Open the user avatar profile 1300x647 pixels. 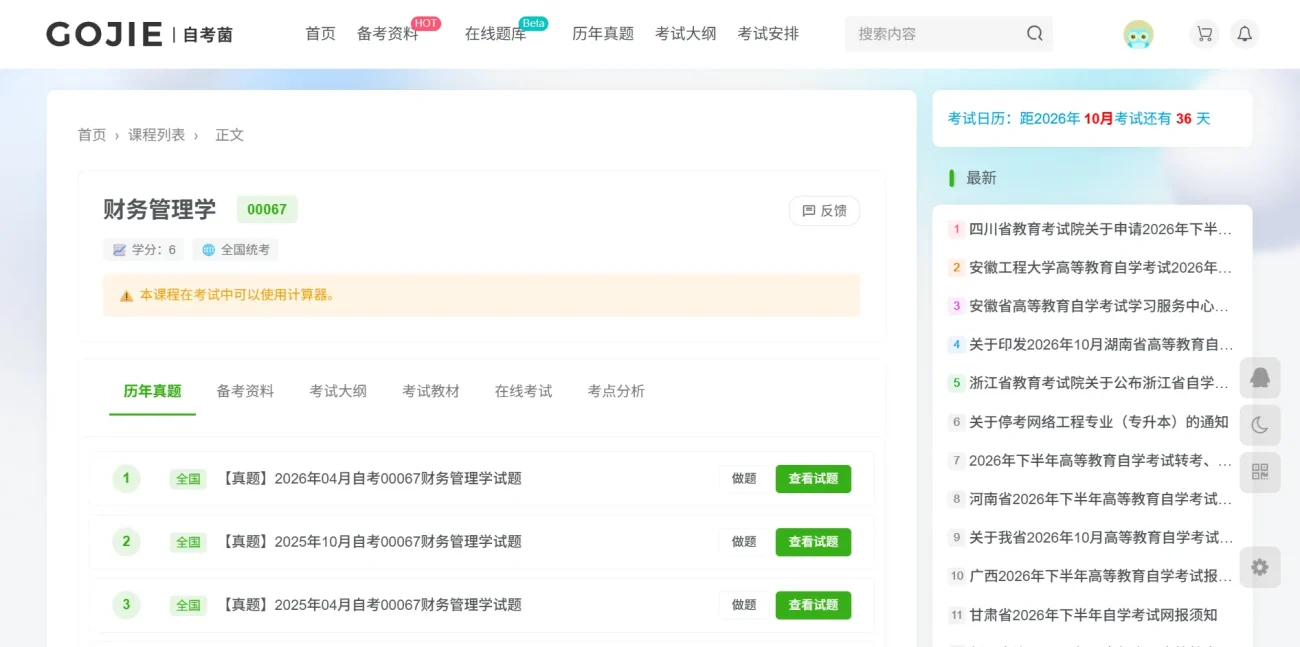pyautogui.click(x=1138, y=34)
